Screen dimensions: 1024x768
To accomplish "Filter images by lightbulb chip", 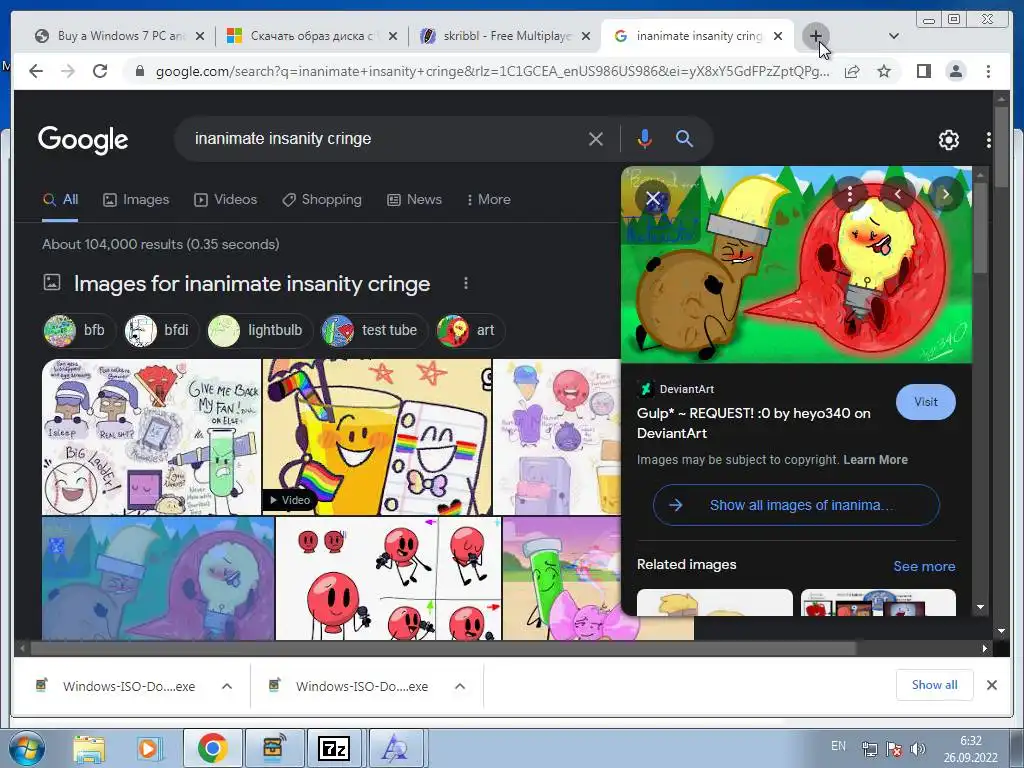I will (x=259, y=330).
